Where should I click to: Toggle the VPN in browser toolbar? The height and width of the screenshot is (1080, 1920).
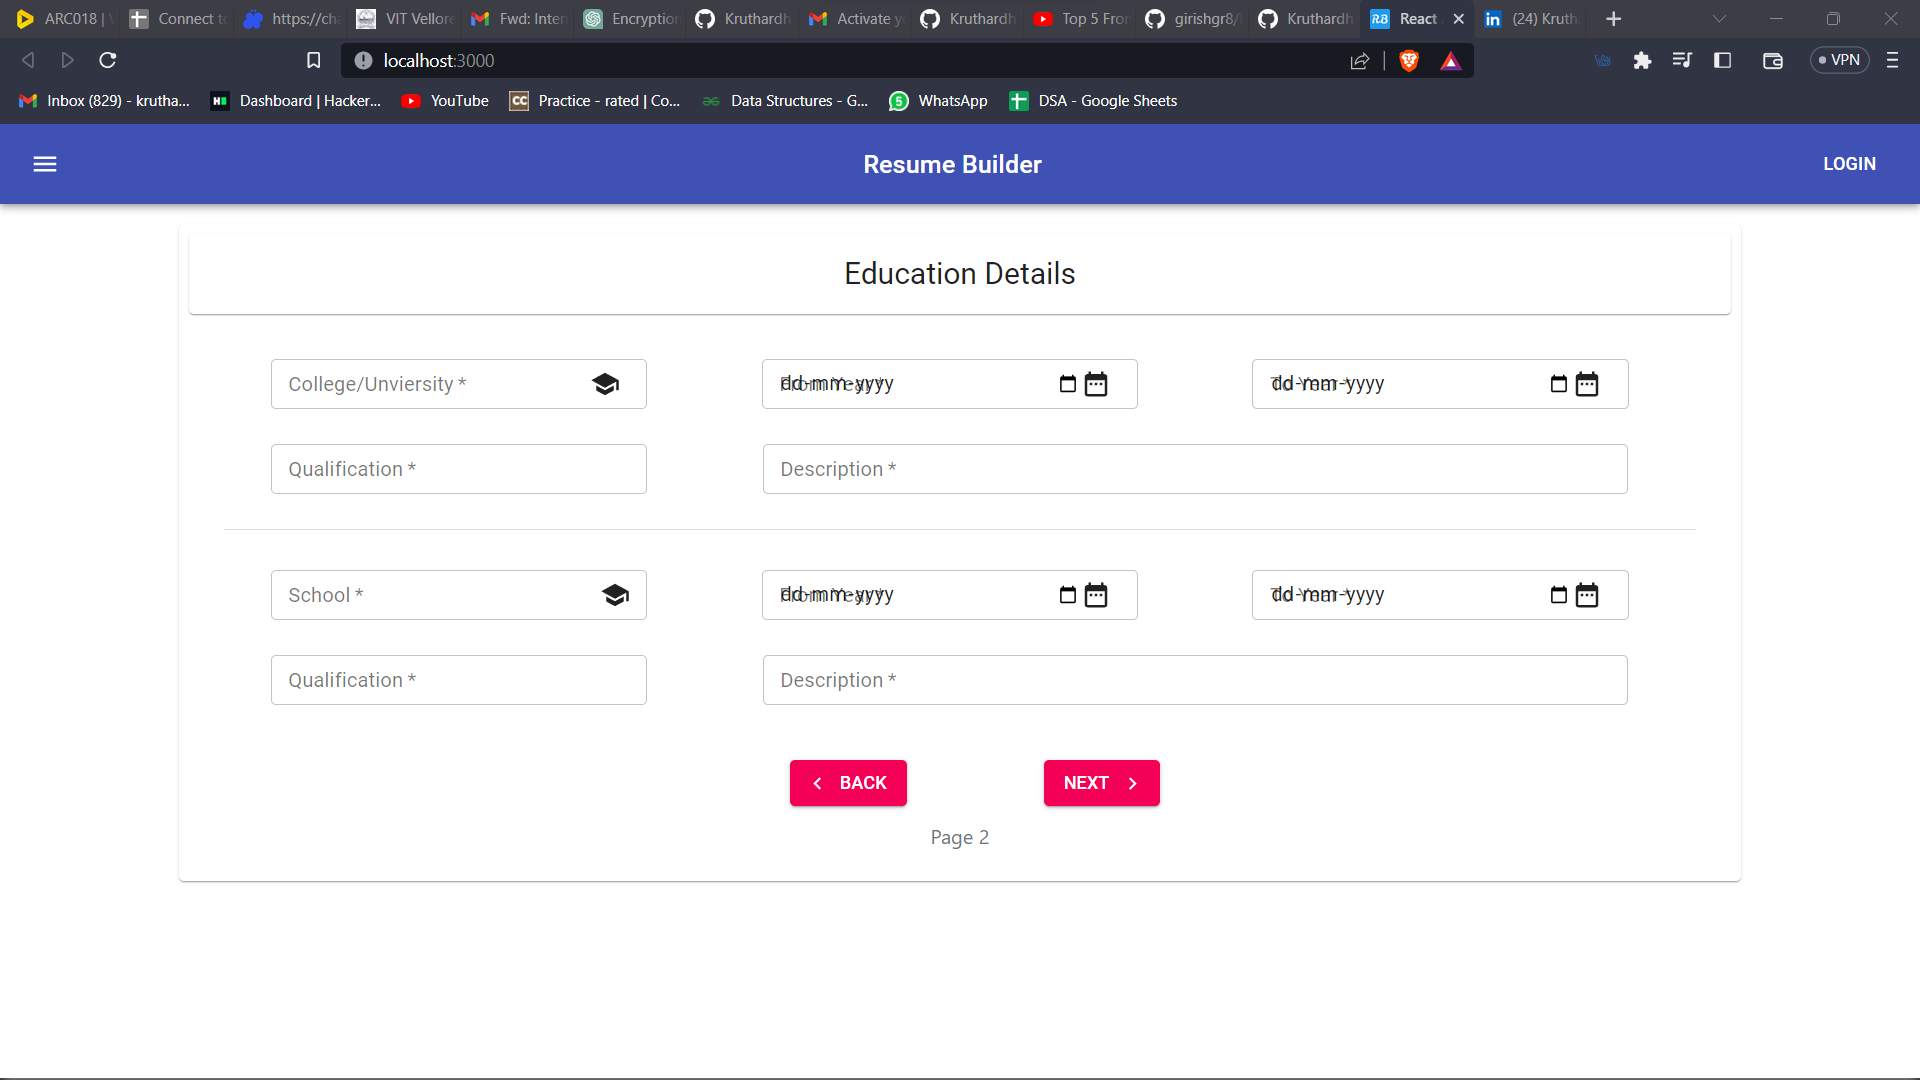pos(1838,60)
